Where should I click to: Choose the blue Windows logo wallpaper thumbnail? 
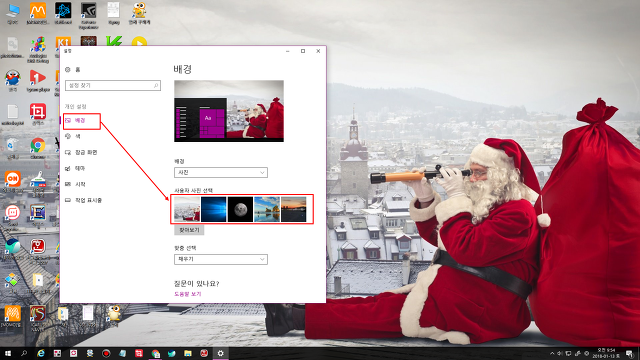click(213, 209)
